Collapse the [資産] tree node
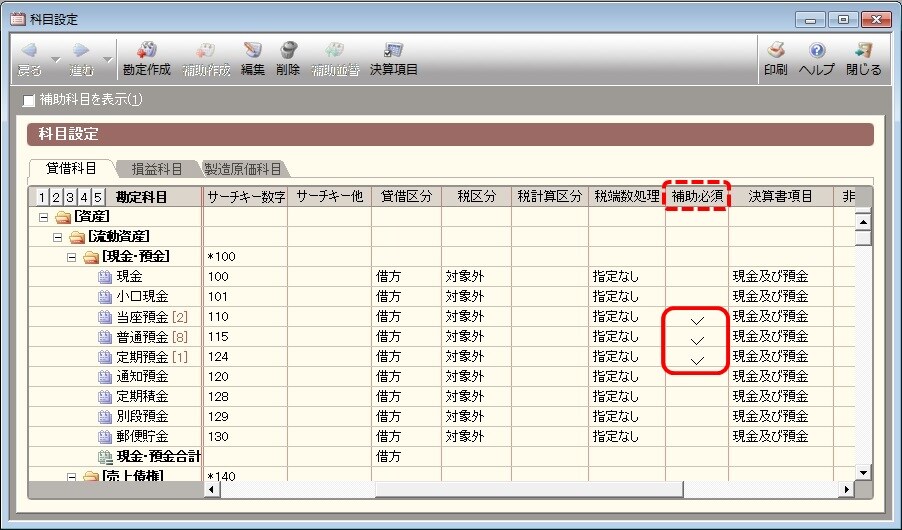Viewport: 902px width, 530px height. click(43, 217)
